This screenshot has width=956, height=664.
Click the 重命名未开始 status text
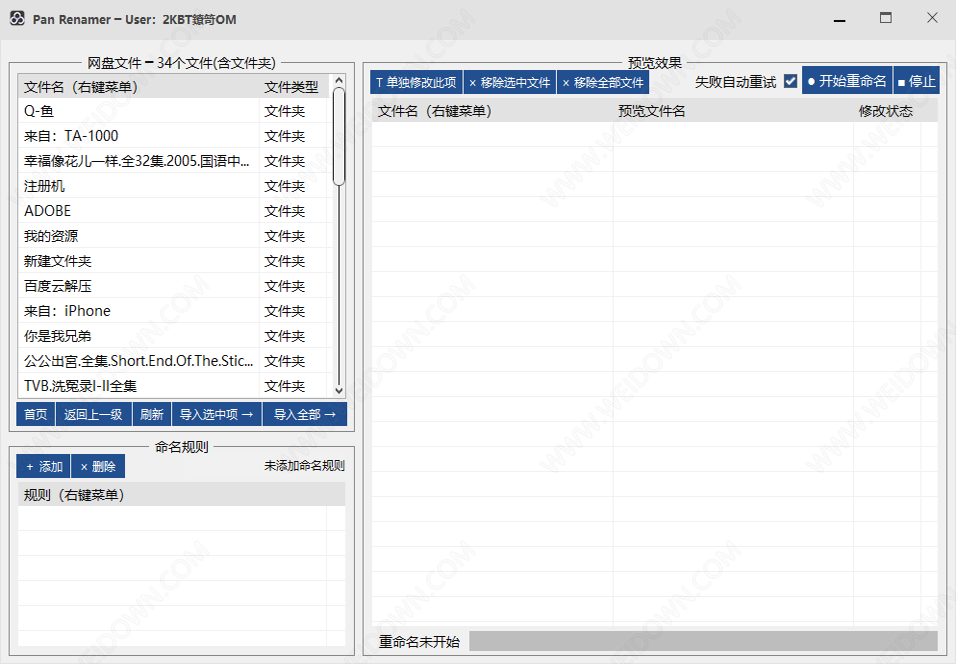click(x=419, y=641)
